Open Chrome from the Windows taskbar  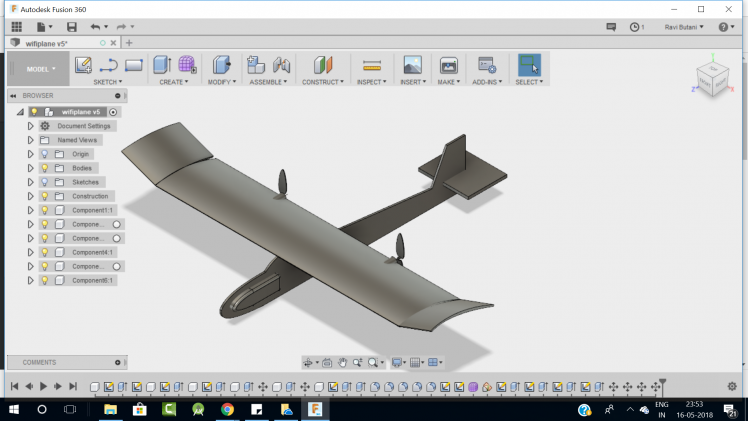(227, 409)
